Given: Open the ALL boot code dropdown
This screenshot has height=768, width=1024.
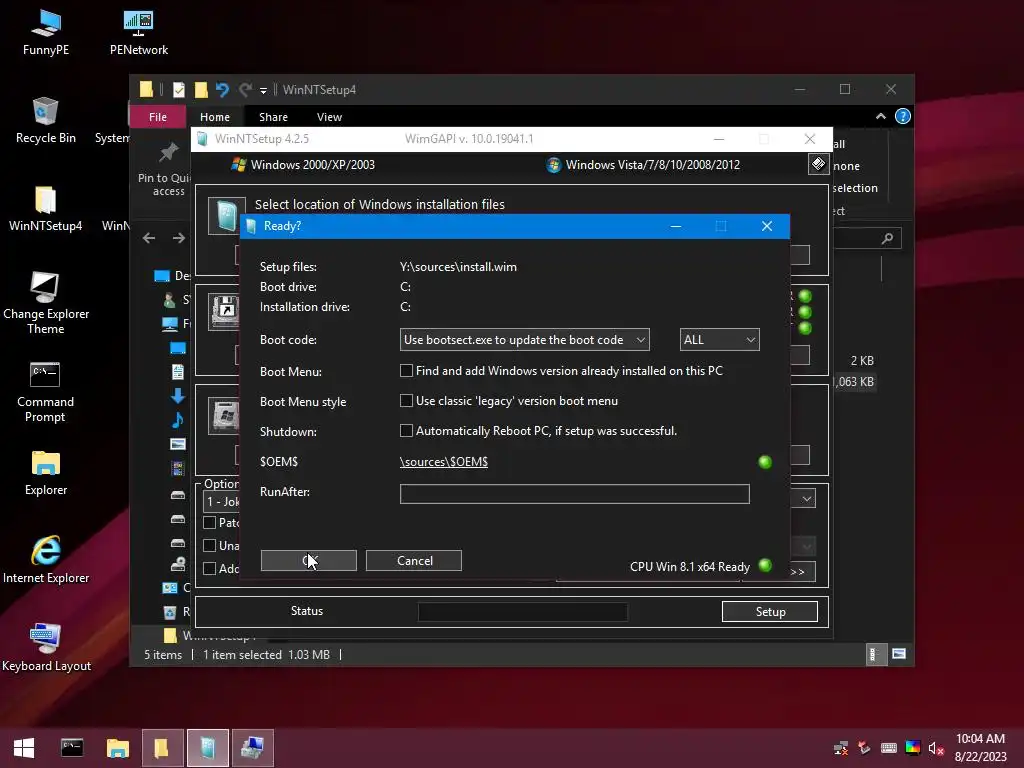Looking at the screenshot, I should [719, 340].
